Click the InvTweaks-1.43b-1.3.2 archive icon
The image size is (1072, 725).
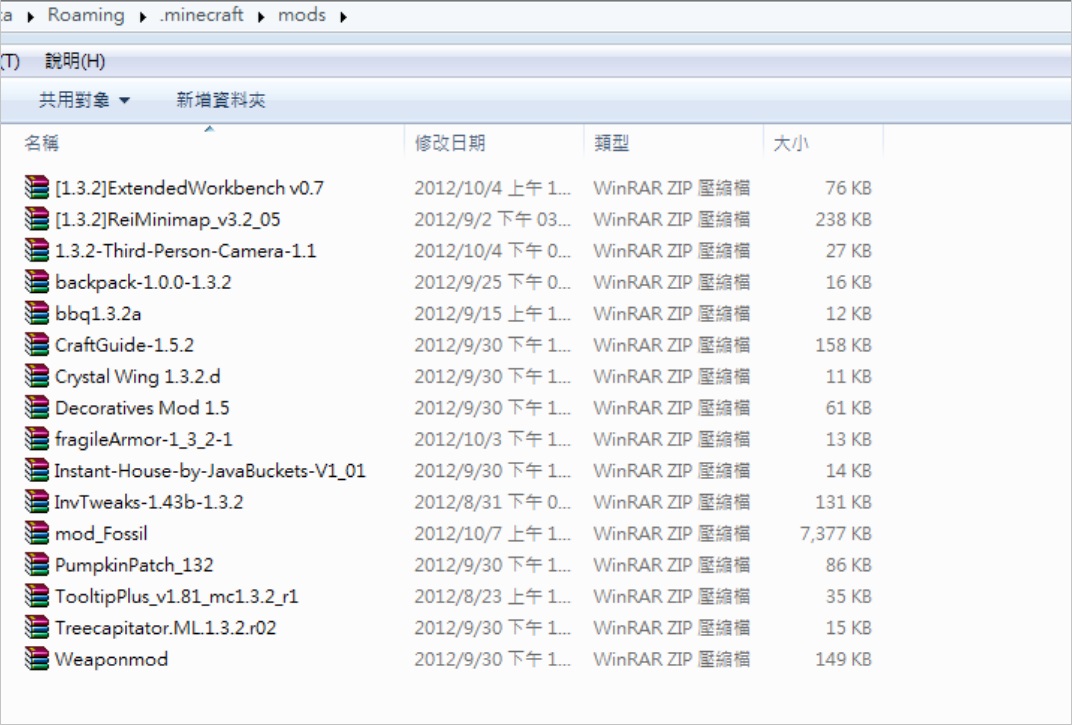tap(37, 502)
